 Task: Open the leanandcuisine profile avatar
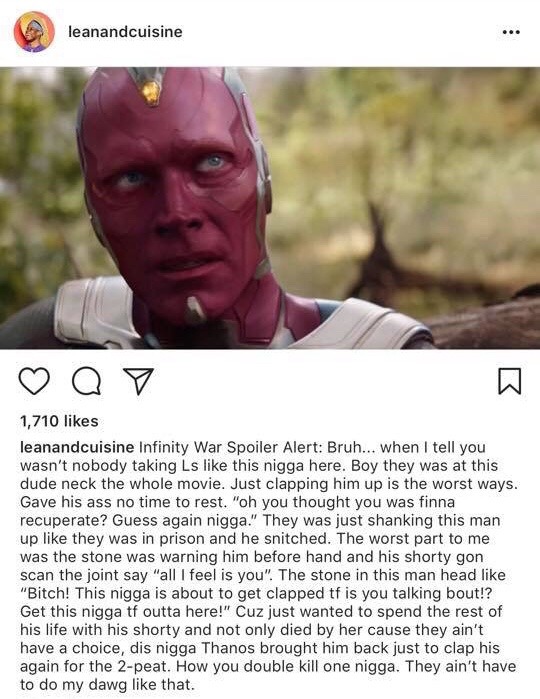(34, 32)
